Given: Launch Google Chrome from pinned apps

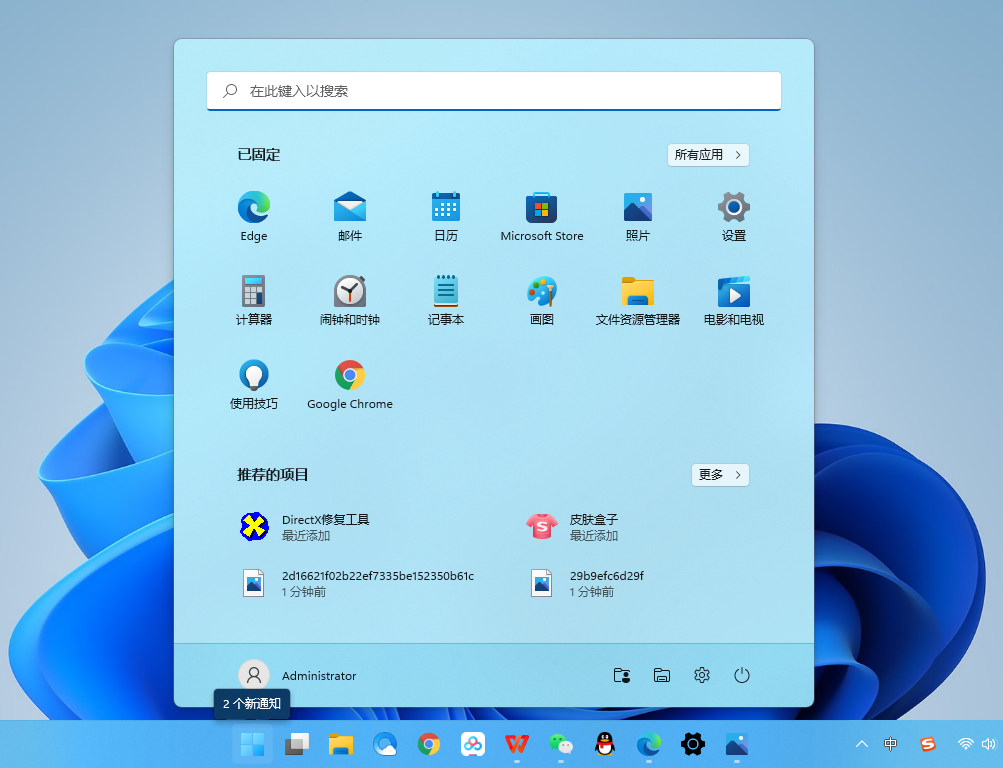Looking at the screenshot, I should (350, 384).
